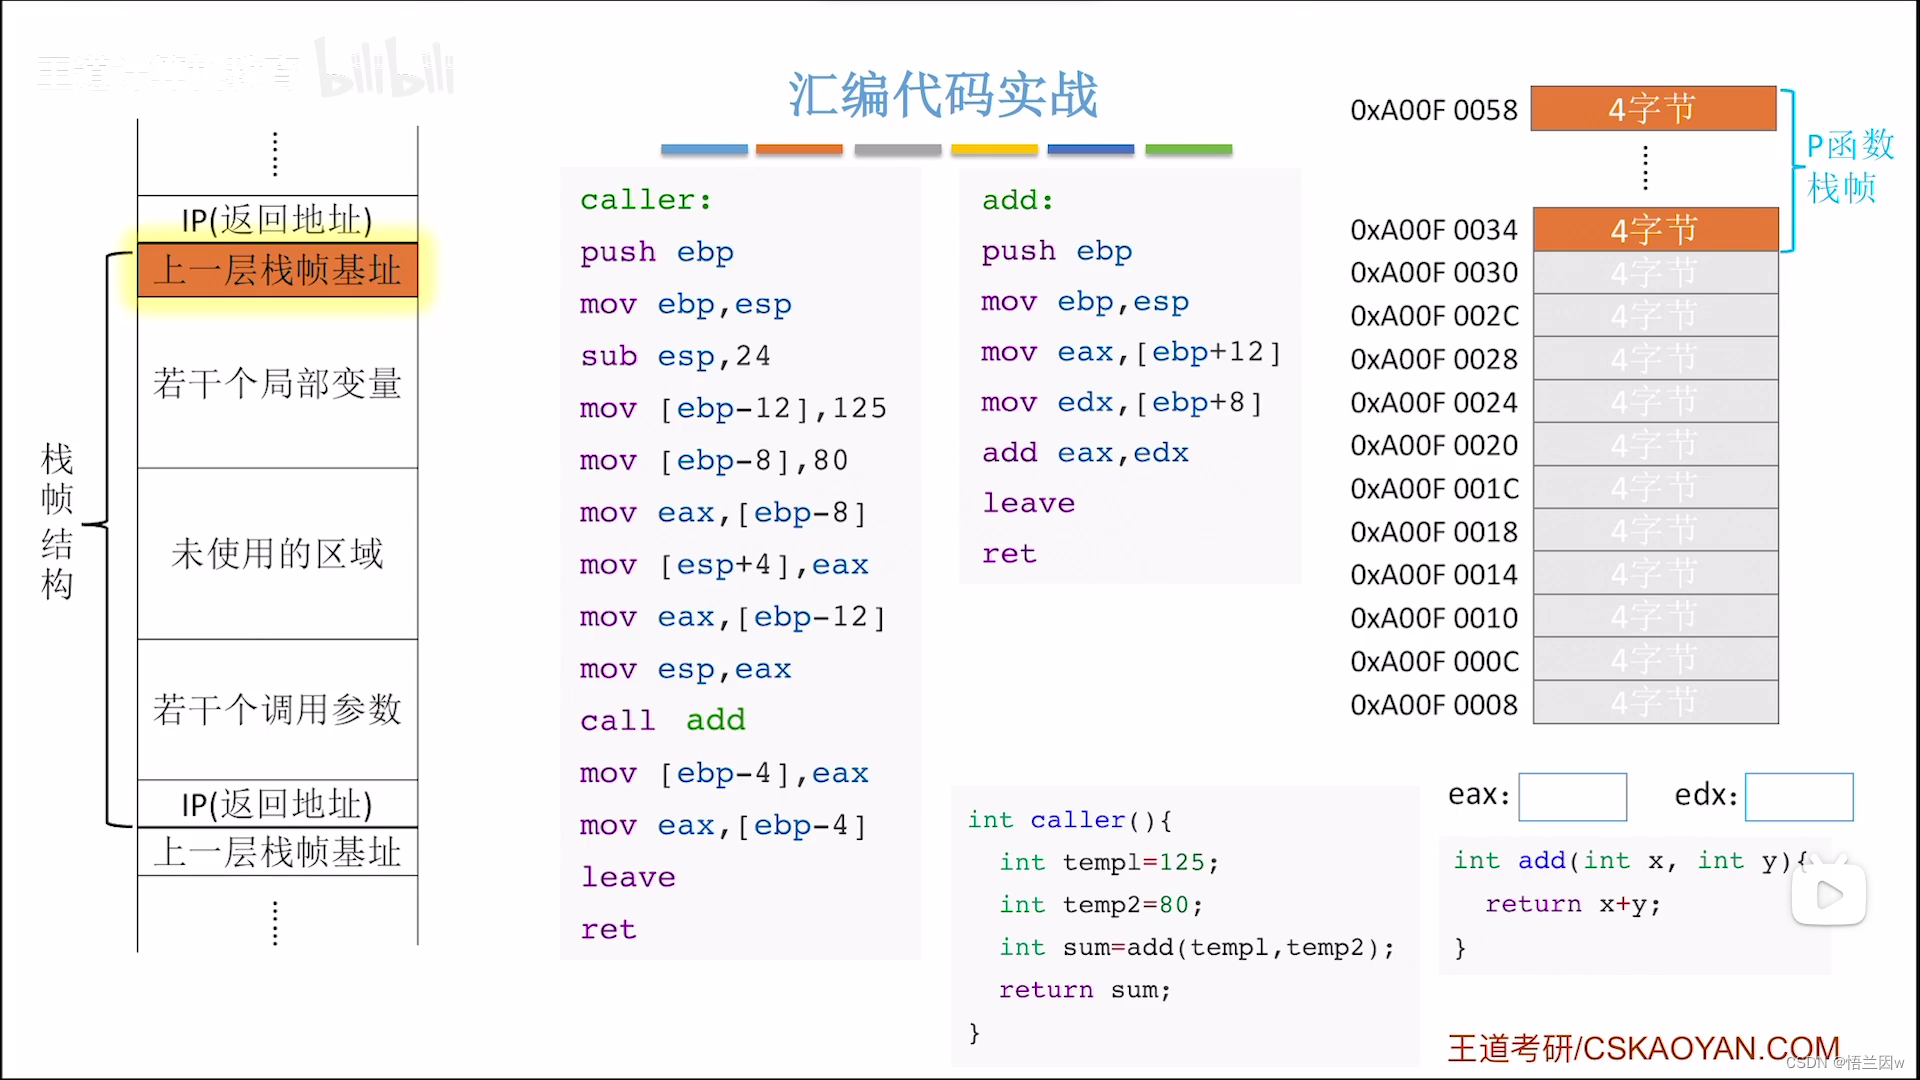Click the dark blue bar under the title
The image size is (1920, 1080).
coord(1090,149)
